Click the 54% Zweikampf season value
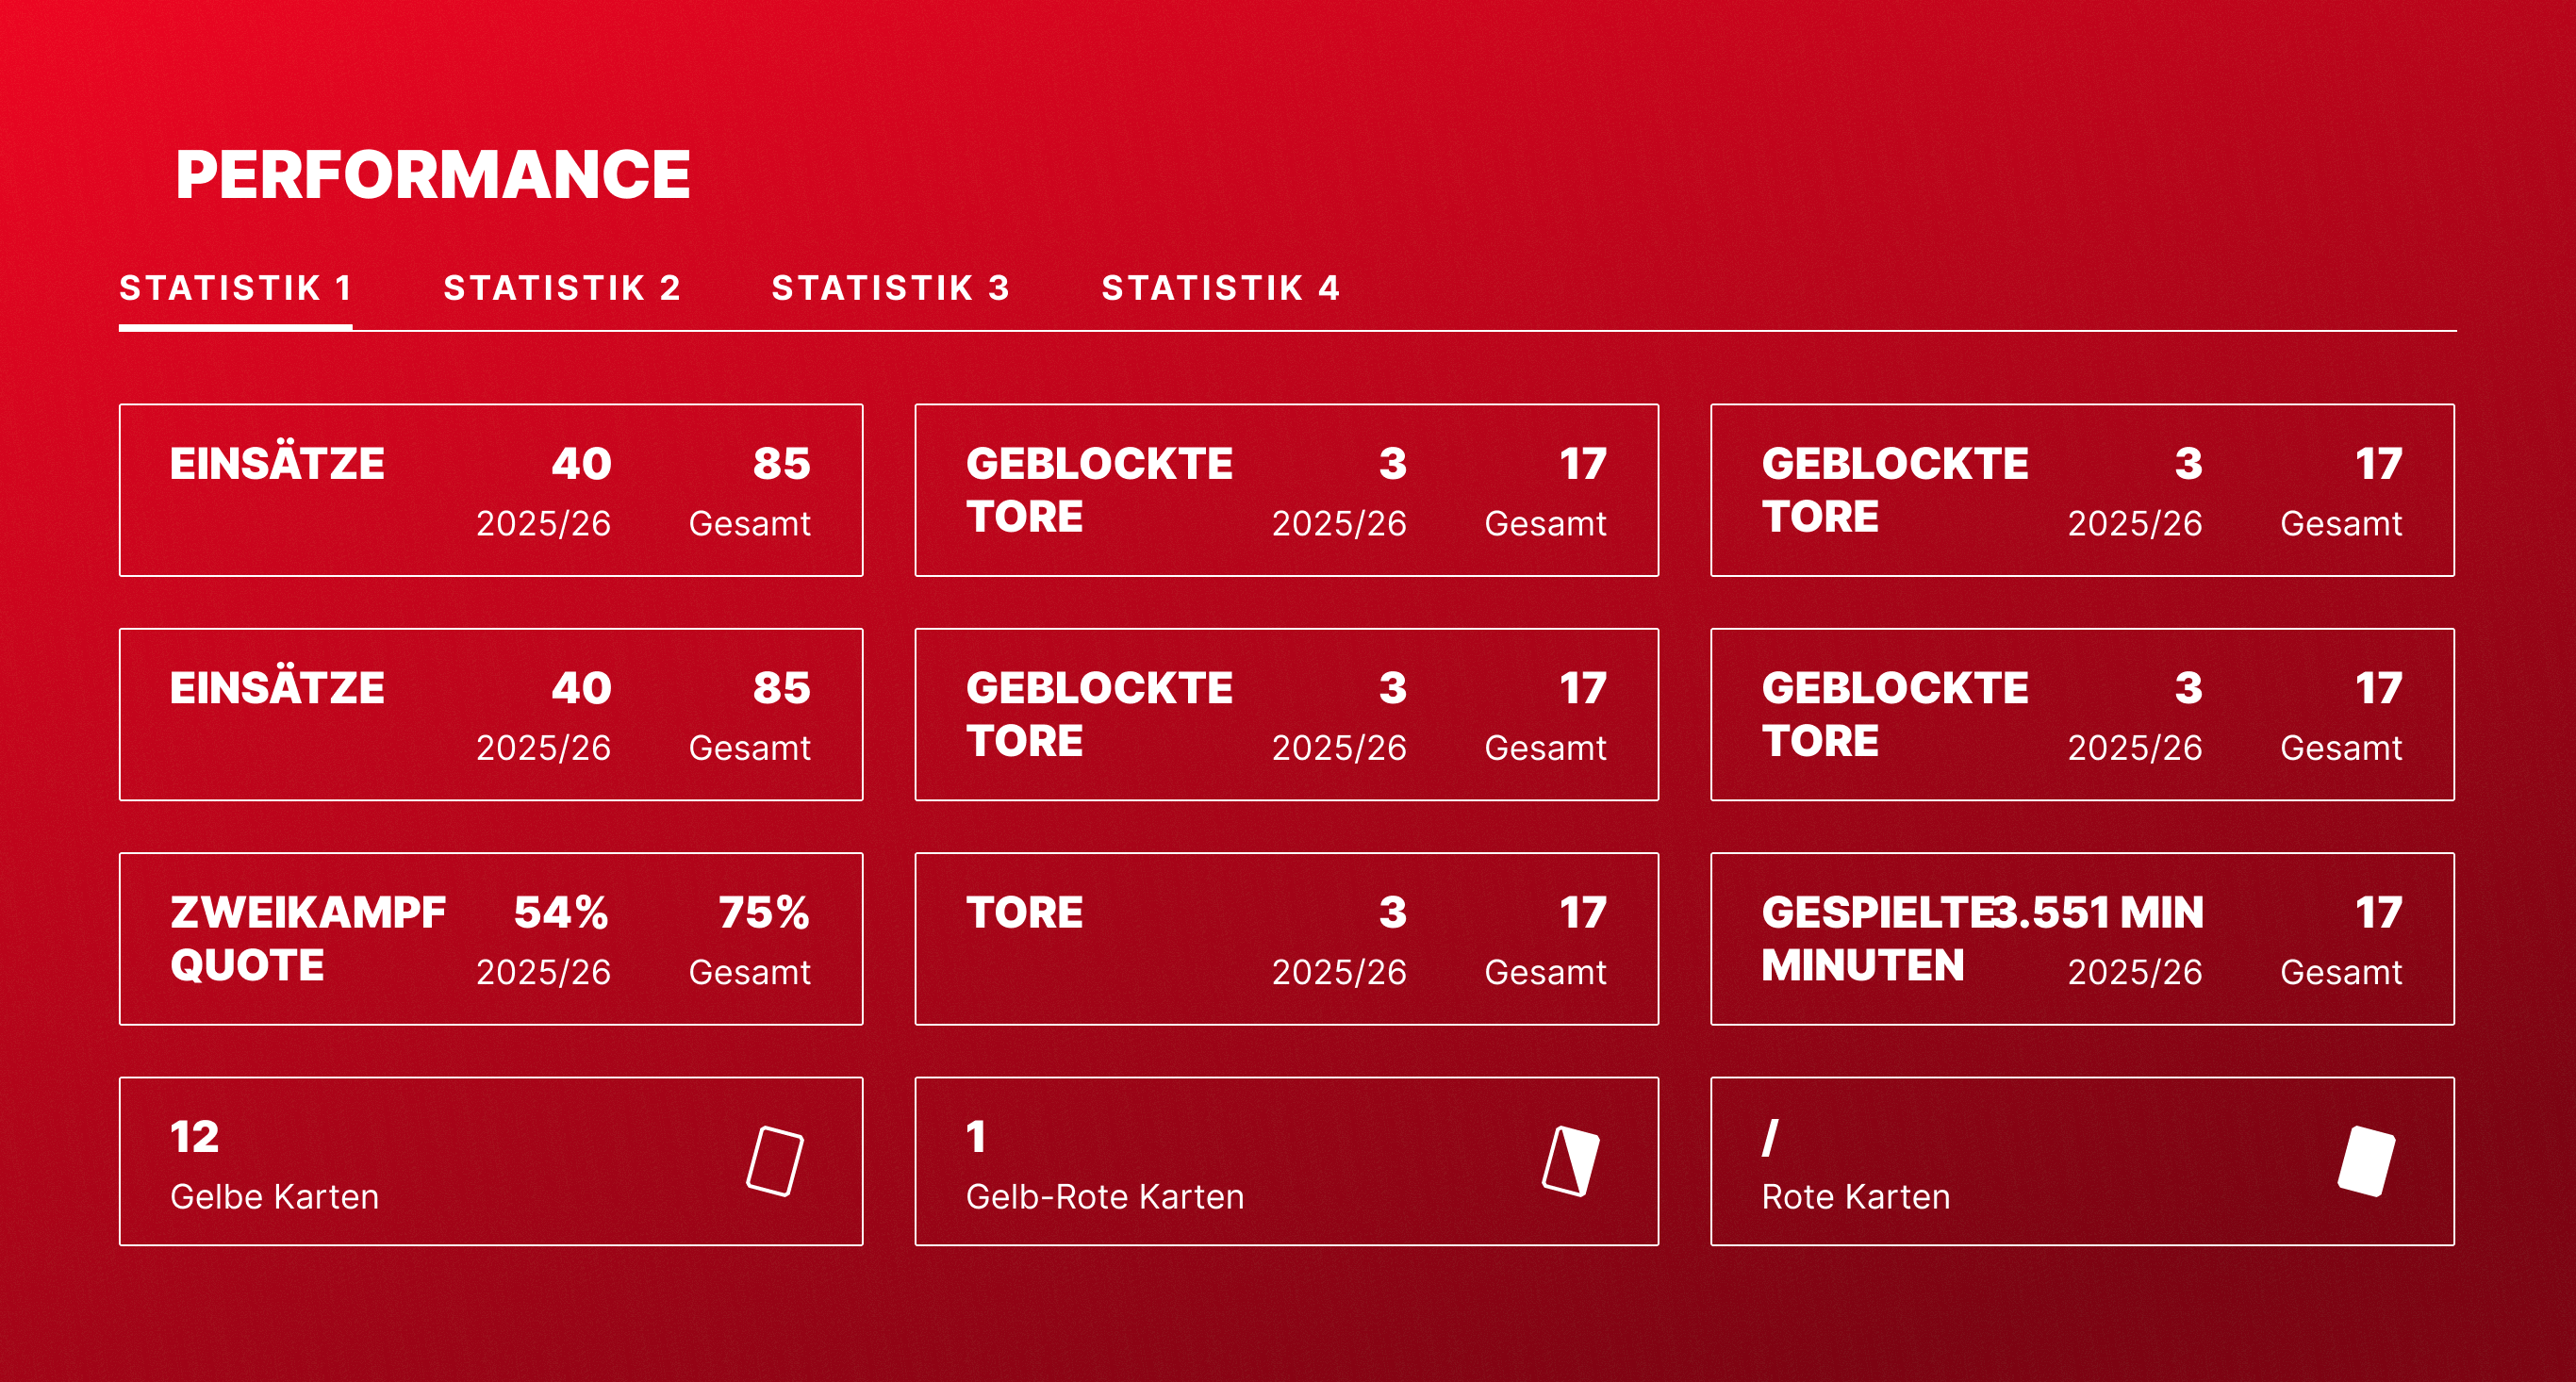Screen dimensions: 2576x1382 561,912
